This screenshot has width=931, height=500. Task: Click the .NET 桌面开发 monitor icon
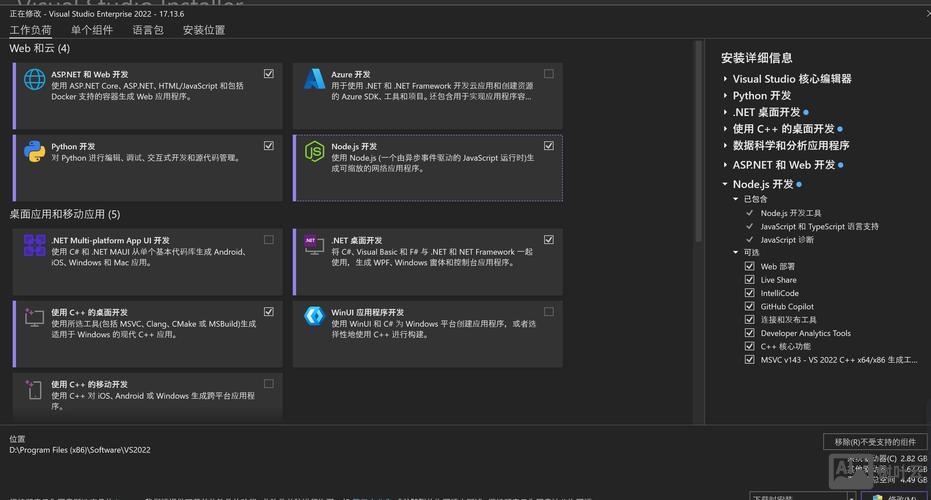coord(314,245)
